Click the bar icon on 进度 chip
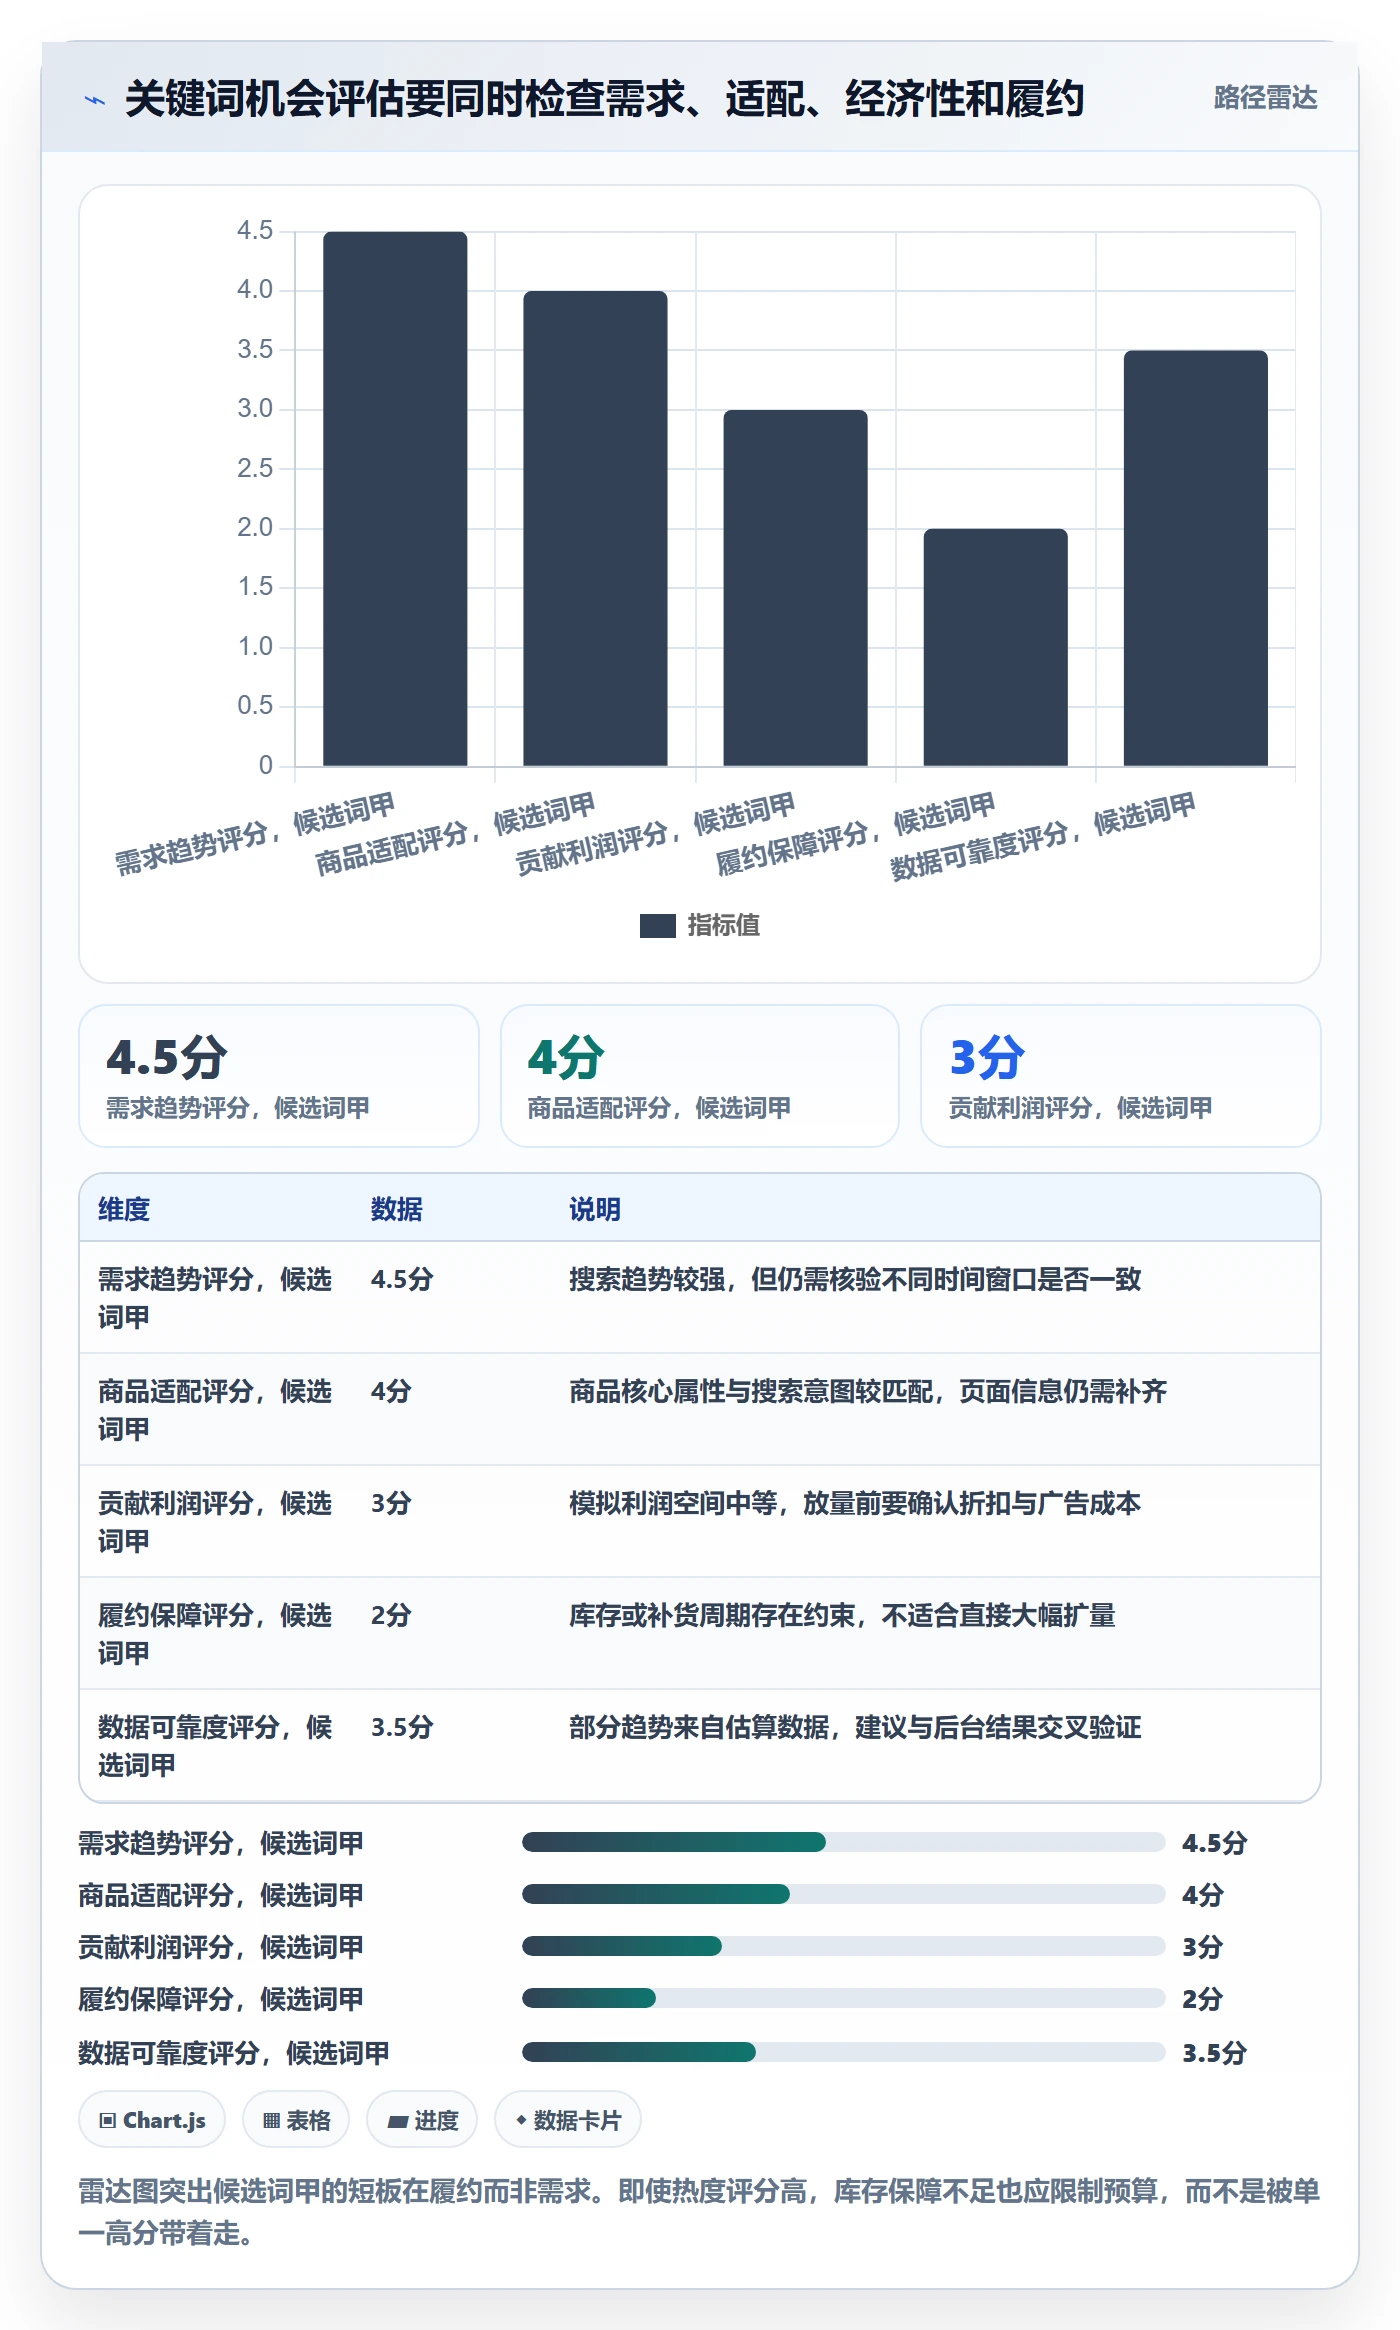 click(x=398, y=2121)
